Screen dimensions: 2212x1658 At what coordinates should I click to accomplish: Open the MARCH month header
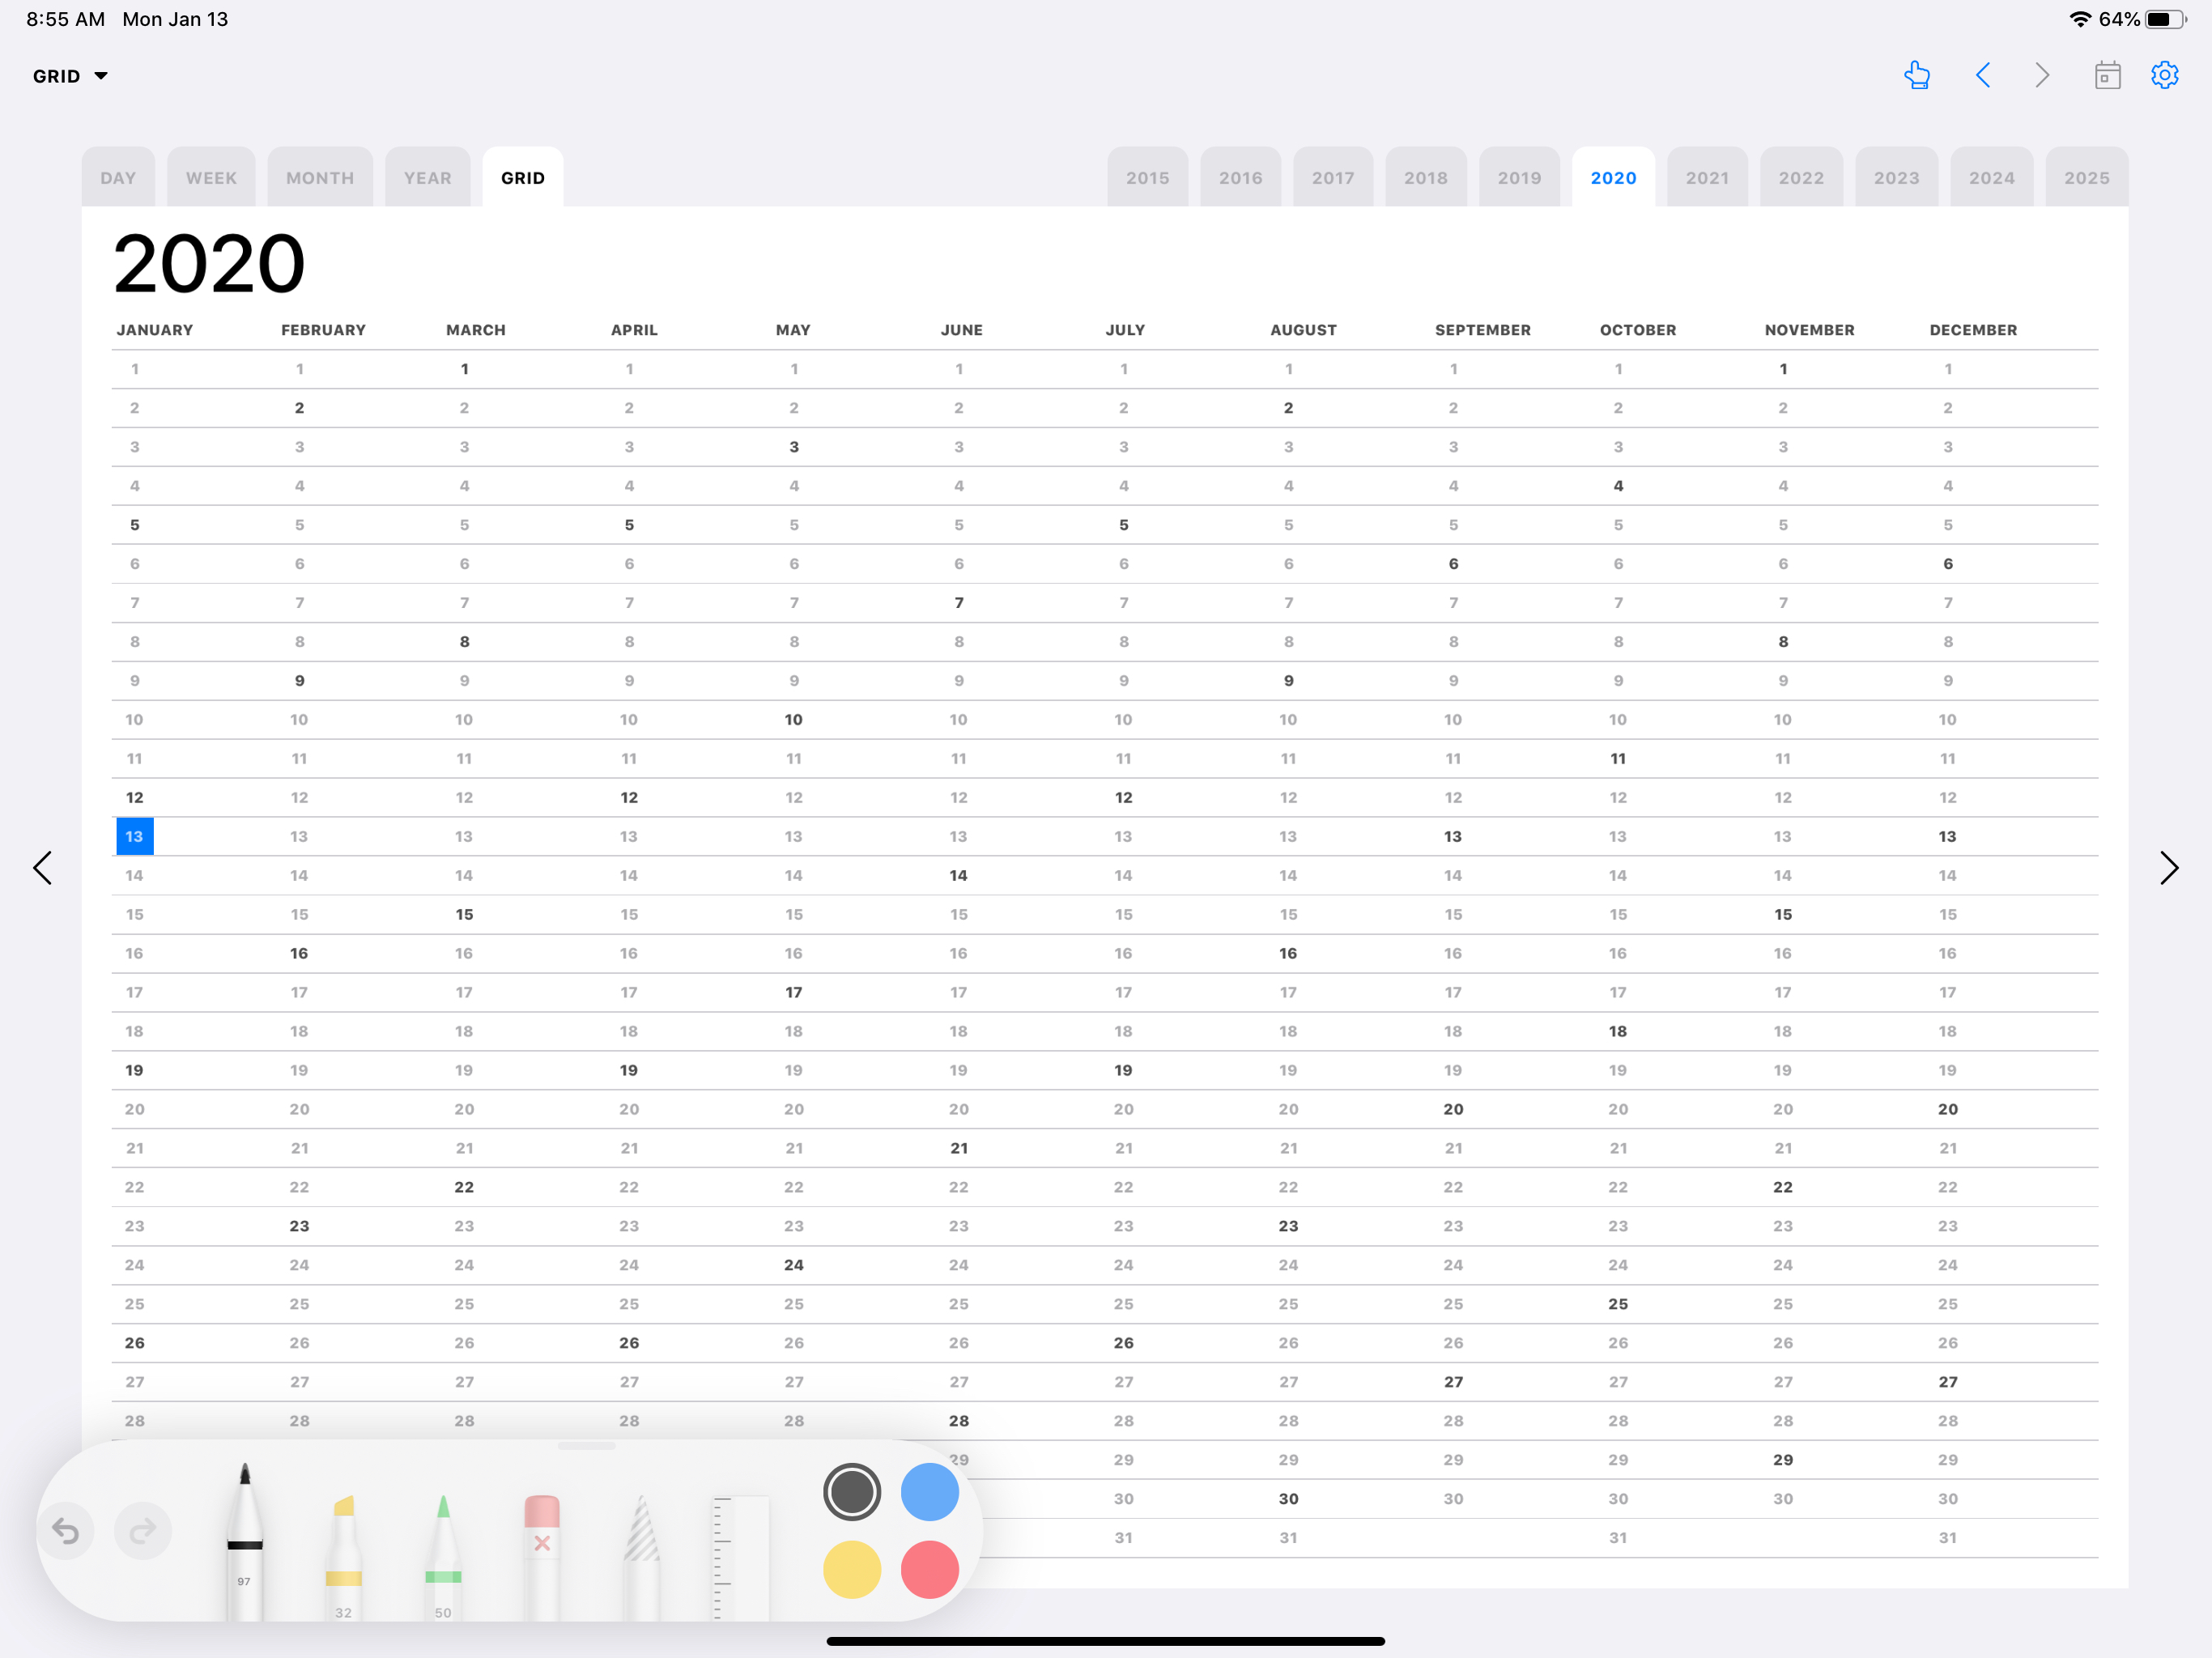476,330
